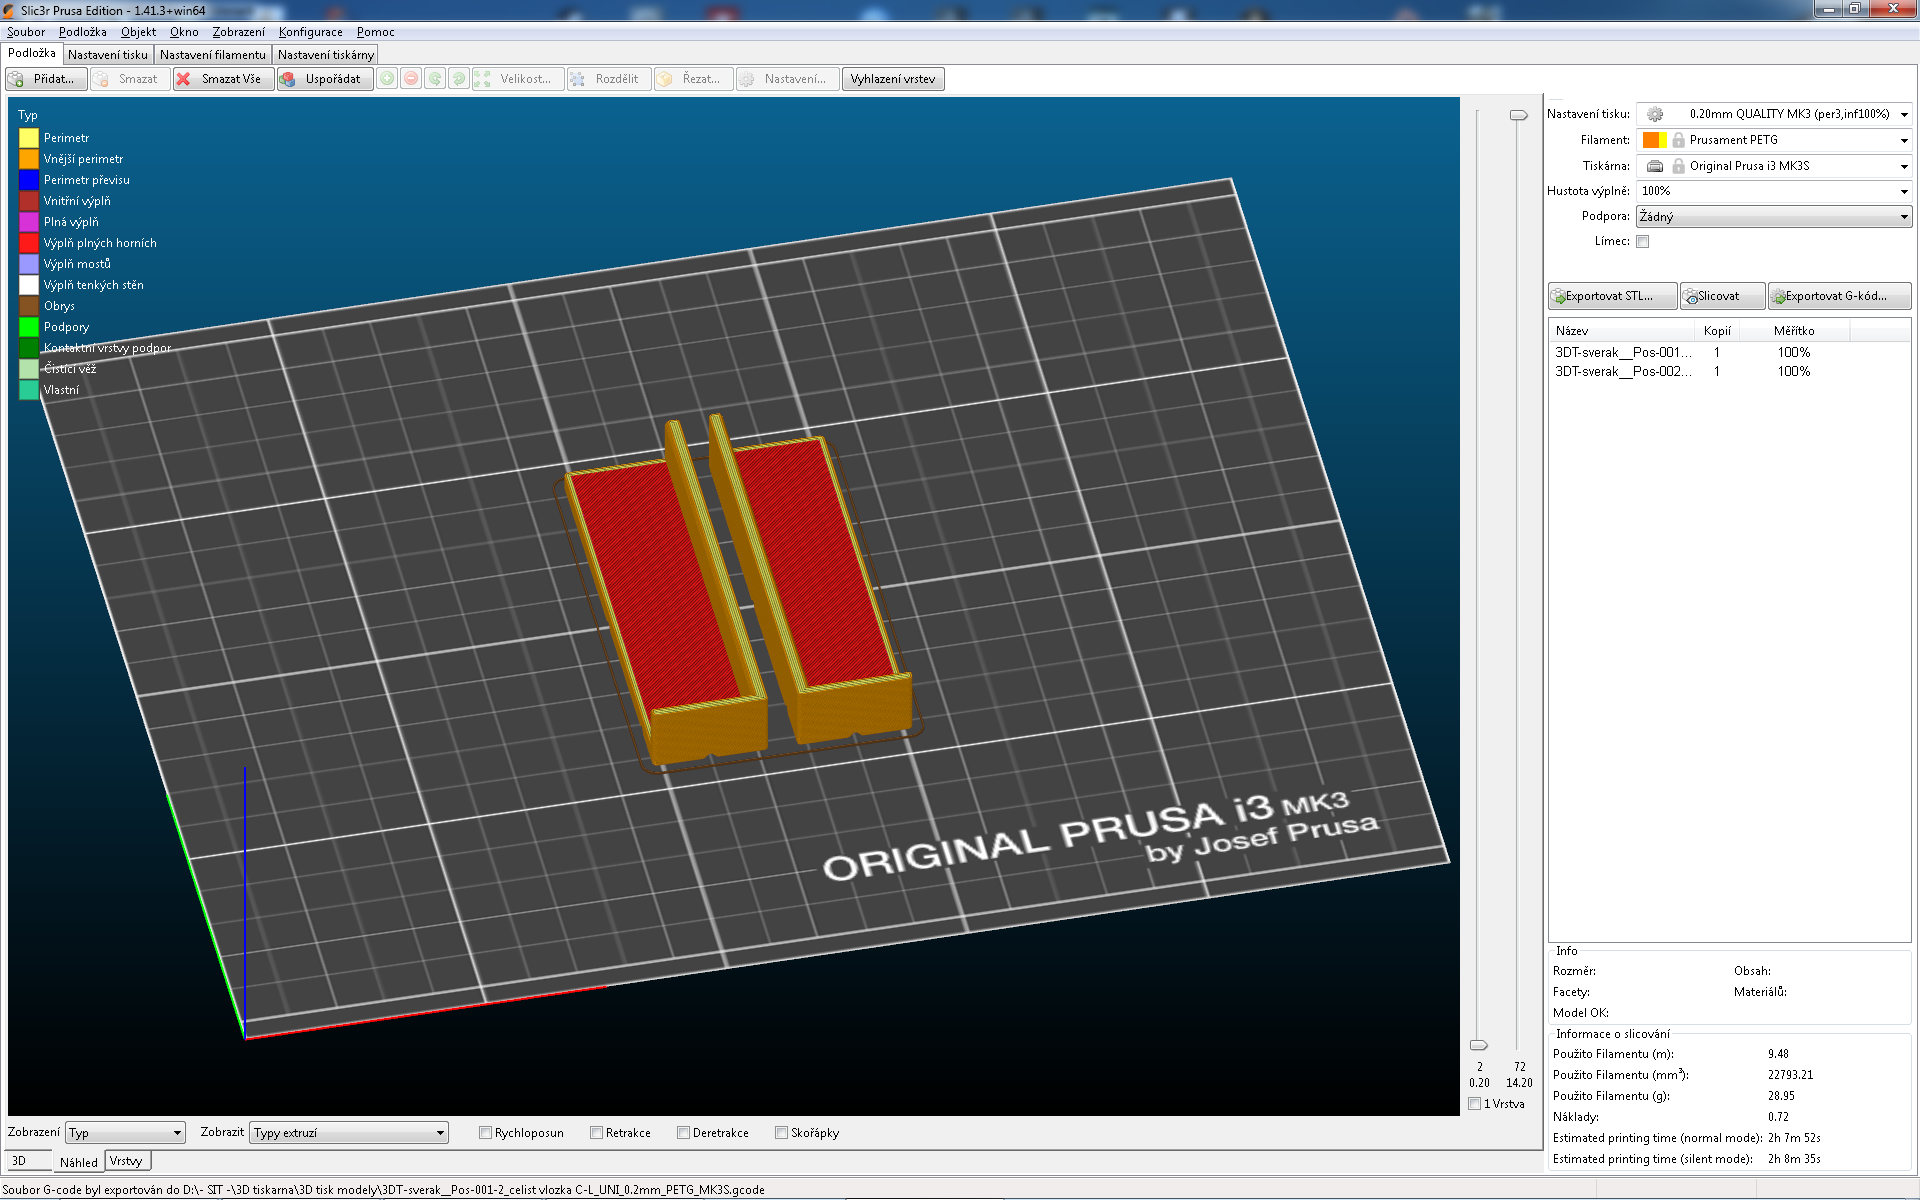
Task: Toggle the 1 Vrstva checkbox
Action: tap(1474, 1104)
